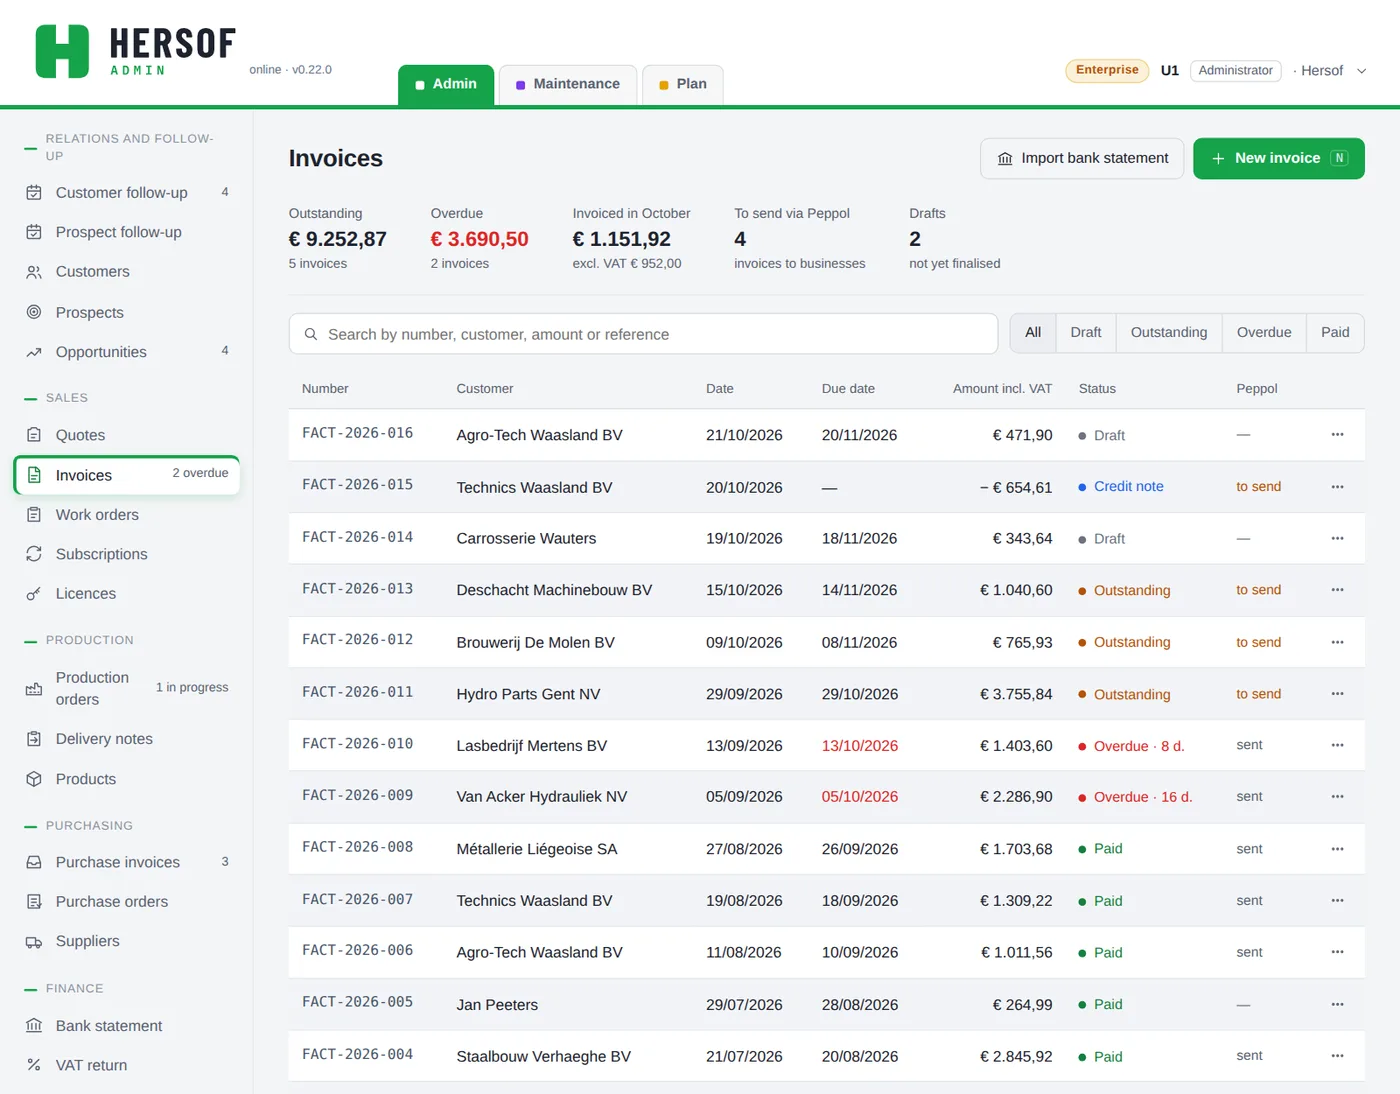Screen dimensions: 1400x1094
Task: Click the Enterprise plan badge
Action: pos(1107,71)
